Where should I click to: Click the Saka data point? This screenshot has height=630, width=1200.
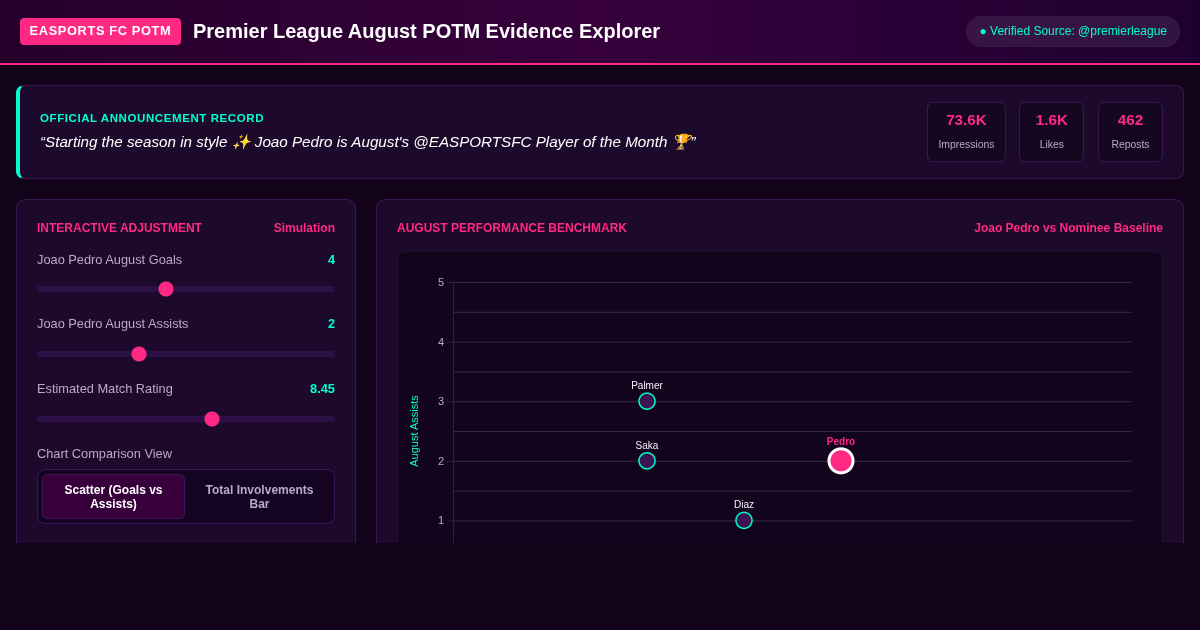[647, 461]
